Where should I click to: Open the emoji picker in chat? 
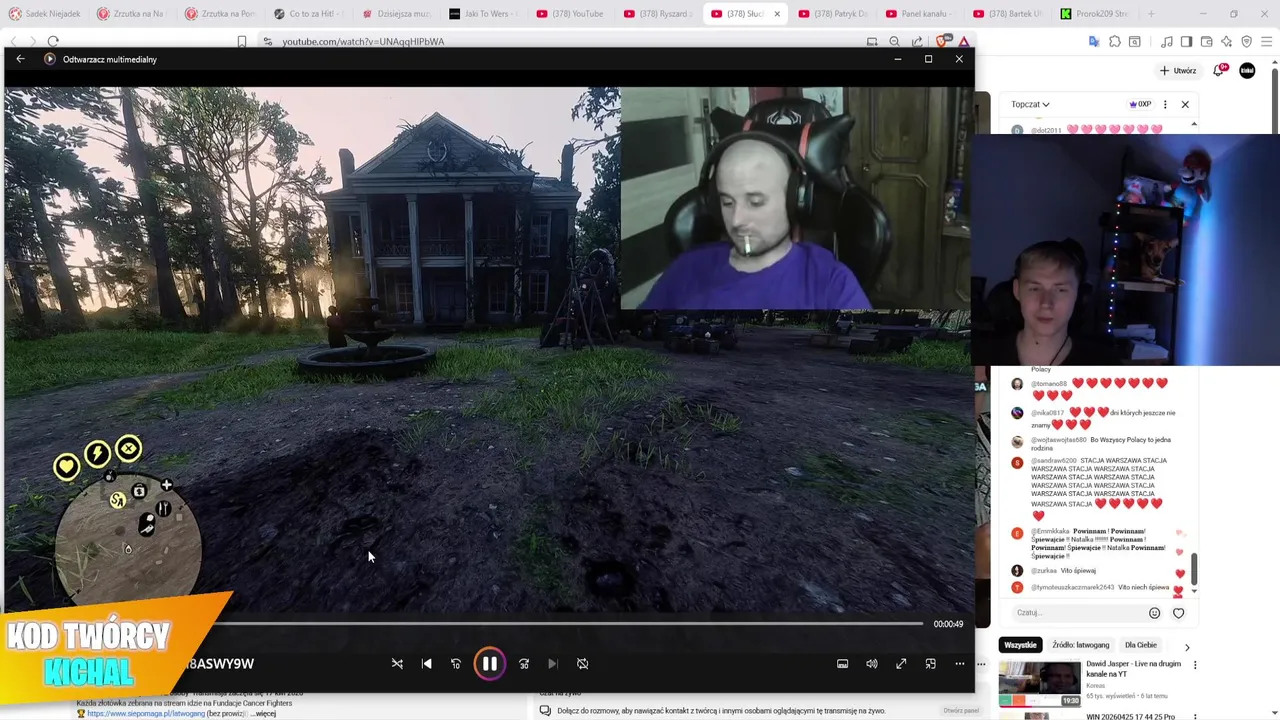1154,613
